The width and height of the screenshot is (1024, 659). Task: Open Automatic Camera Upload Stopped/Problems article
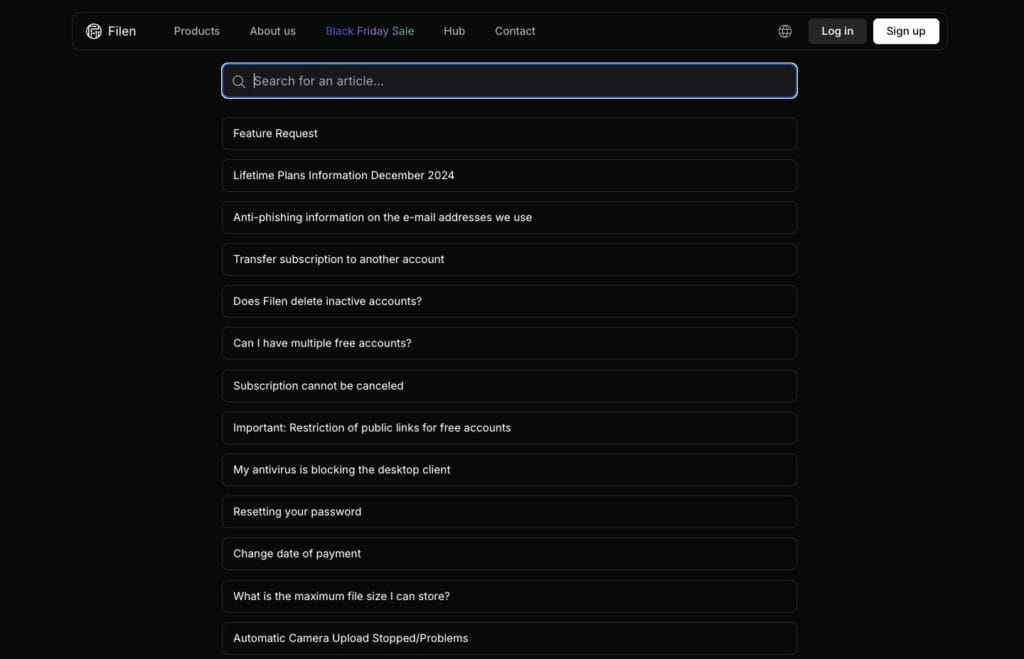[x=508, y=637]
